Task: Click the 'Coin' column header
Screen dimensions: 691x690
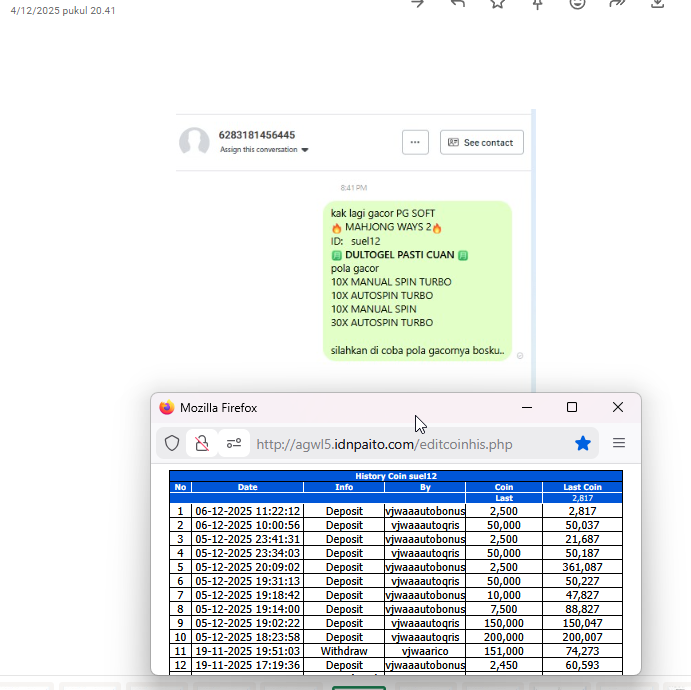Action: point(504,487)
